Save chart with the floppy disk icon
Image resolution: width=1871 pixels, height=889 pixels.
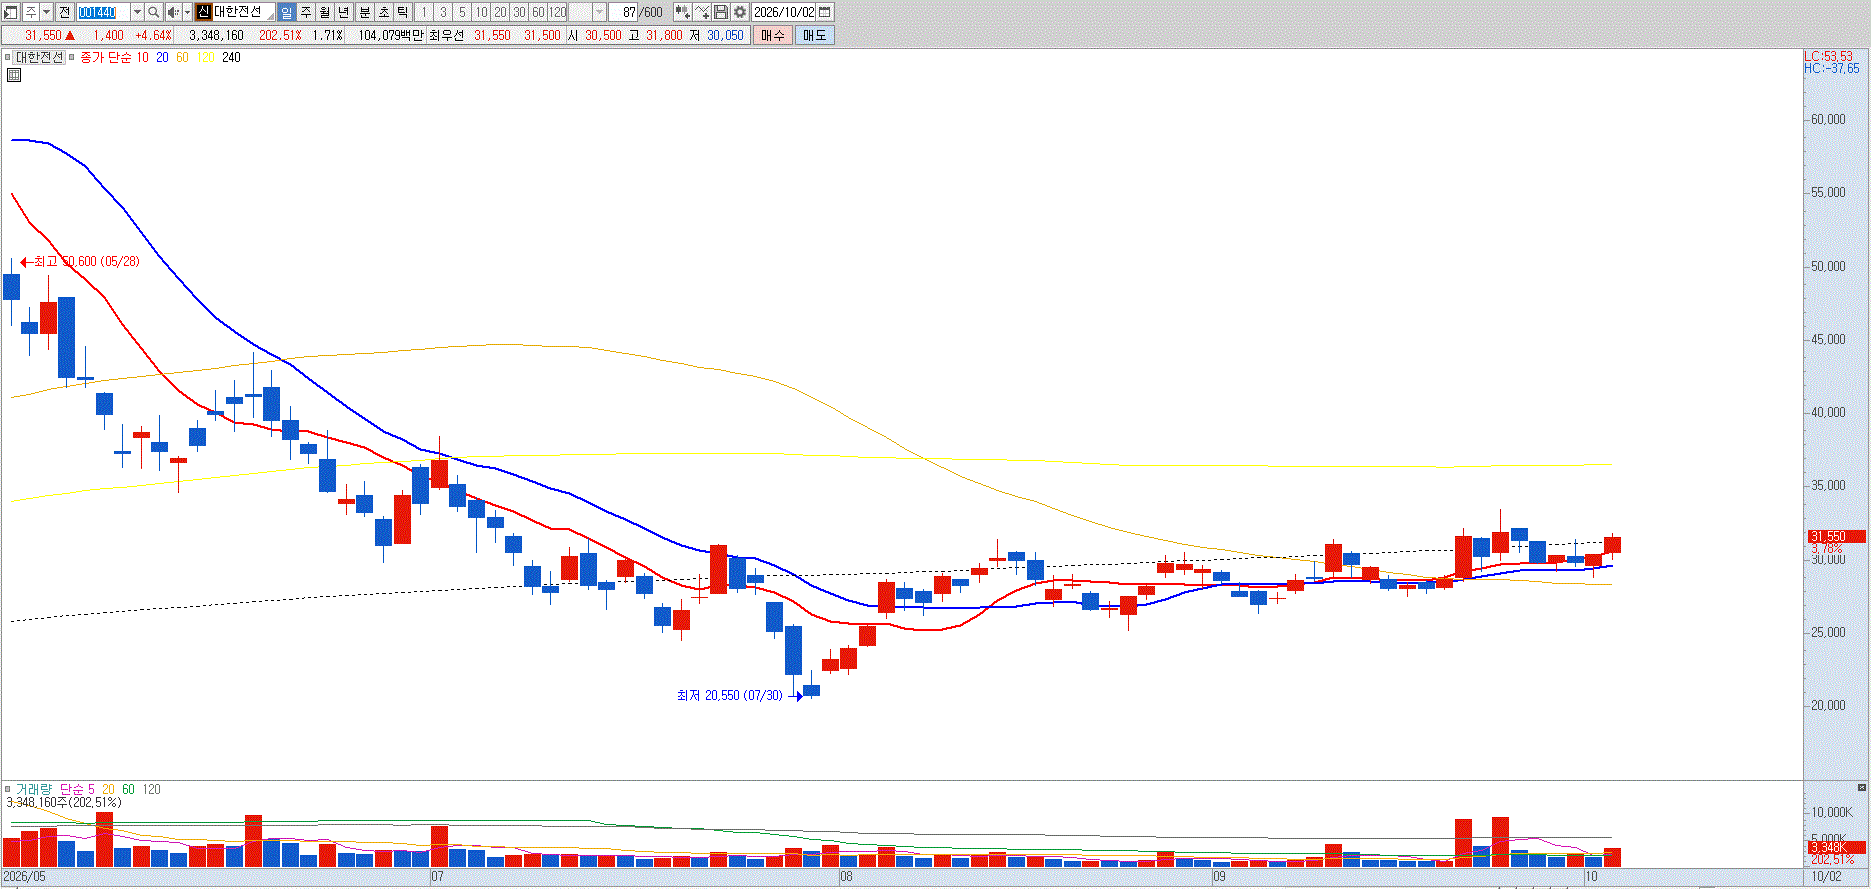pyautogui.click(x=721, y=12)
